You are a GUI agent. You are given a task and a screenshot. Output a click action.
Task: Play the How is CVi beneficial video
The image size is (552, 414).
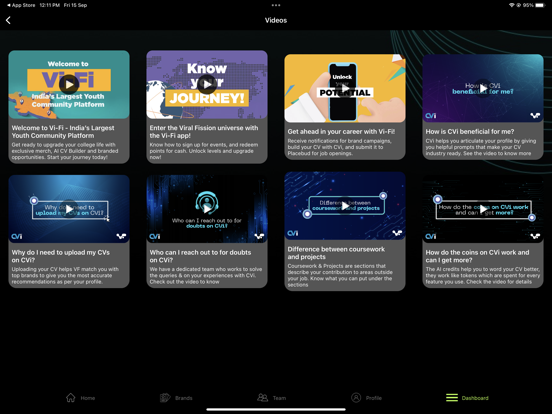[x=483, y=88]
